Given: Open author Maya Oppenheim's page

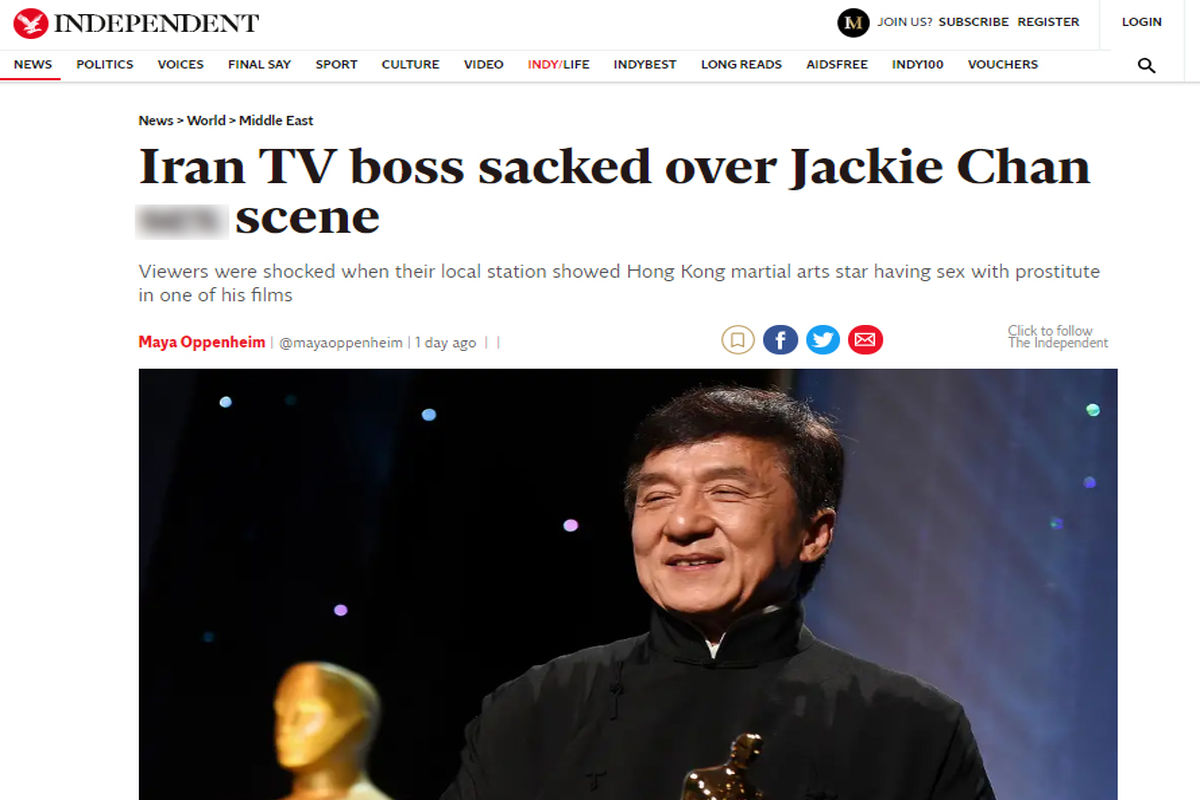Looking at the screenshot, I should pyautogui.click(x=202, y=342).
